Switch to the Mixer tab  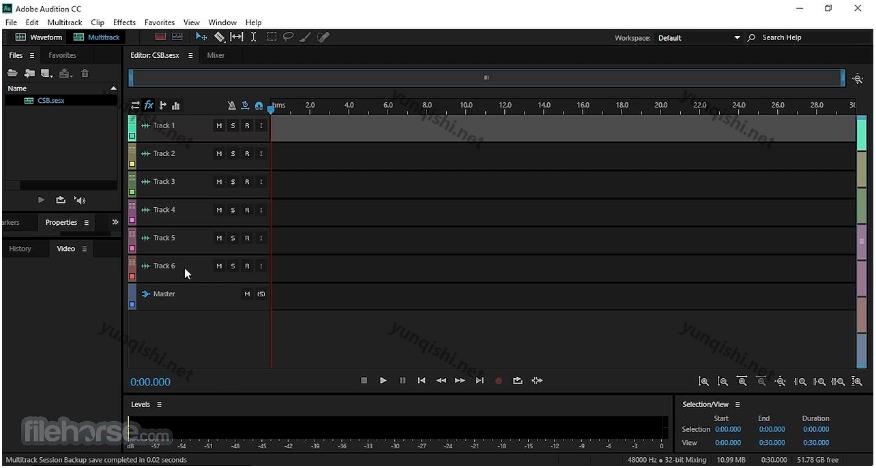click(x=216, y=55)
